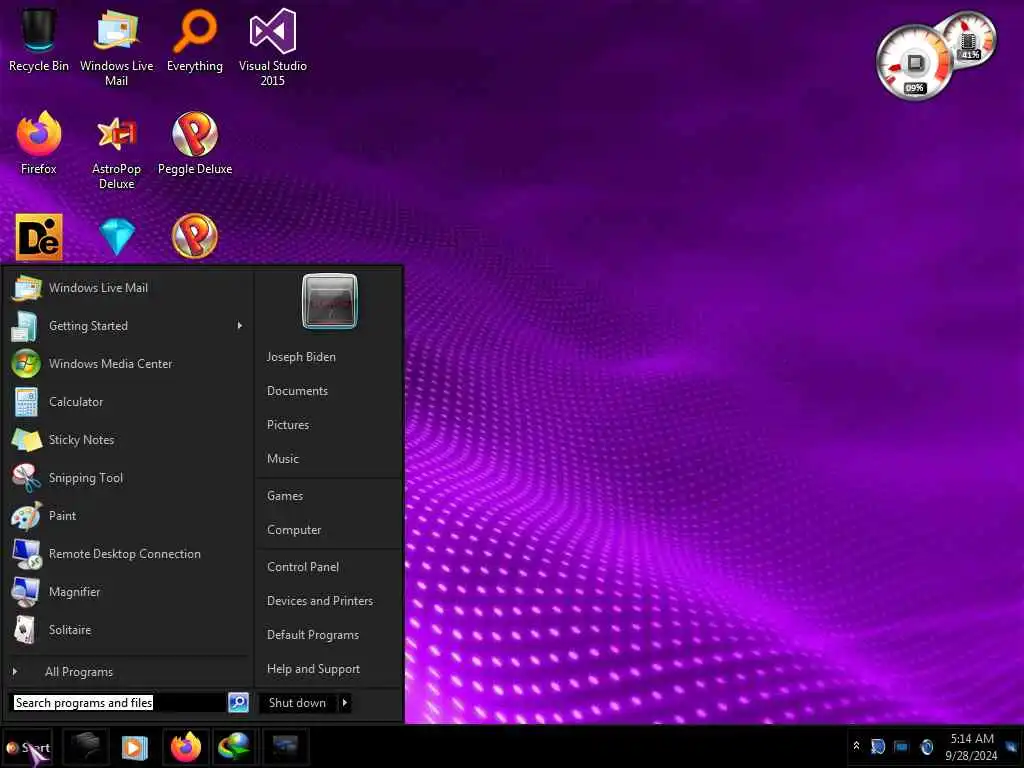Click the round blue tray icon

tap(926, 746)
